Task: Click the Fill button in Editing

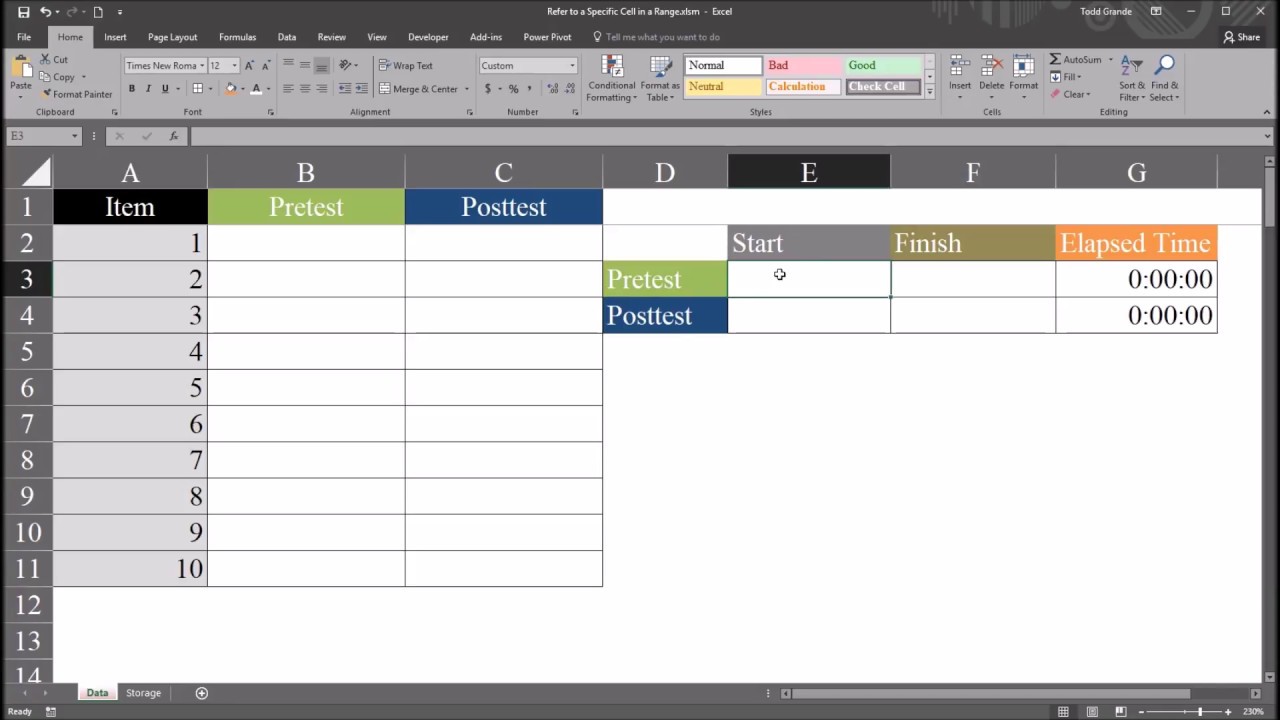Action: (x=1066, y=77)
